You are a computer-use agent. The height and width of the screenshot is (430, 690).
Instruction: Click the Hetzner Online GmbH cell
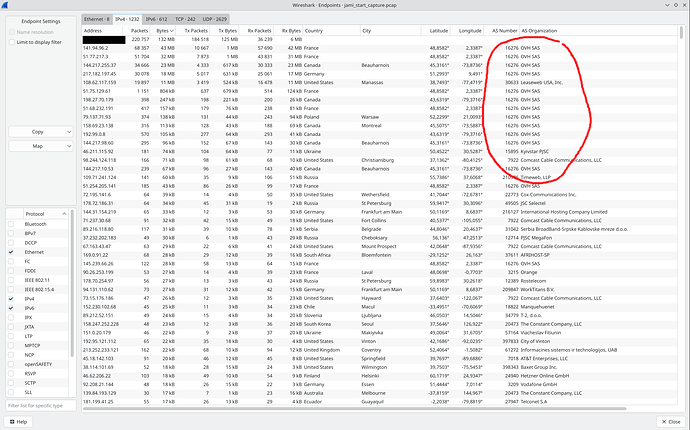point(545,376)
